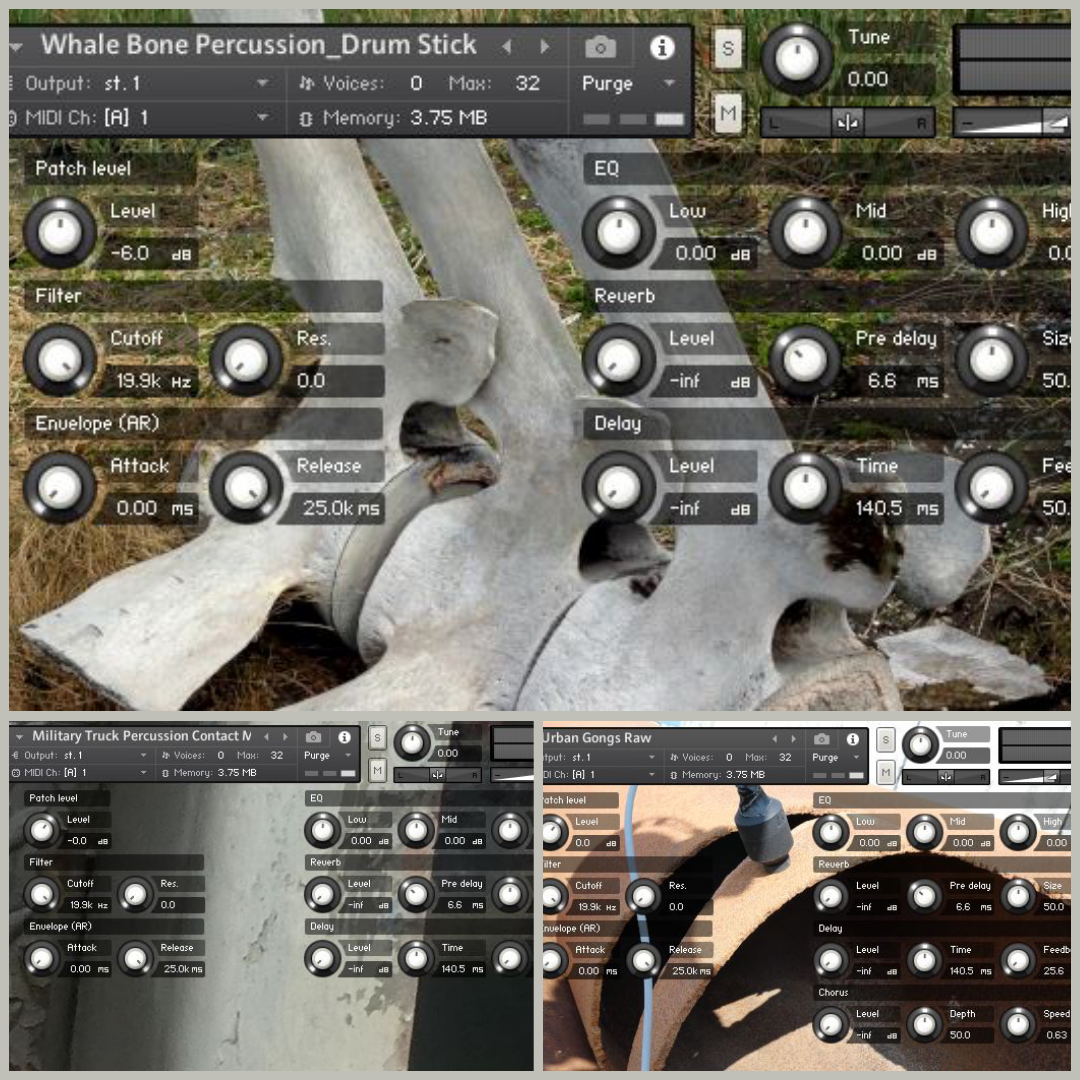Go to previous preset arrow in Whale Bone header
Screen dimensions: 1080x1080
pos(507,47)
